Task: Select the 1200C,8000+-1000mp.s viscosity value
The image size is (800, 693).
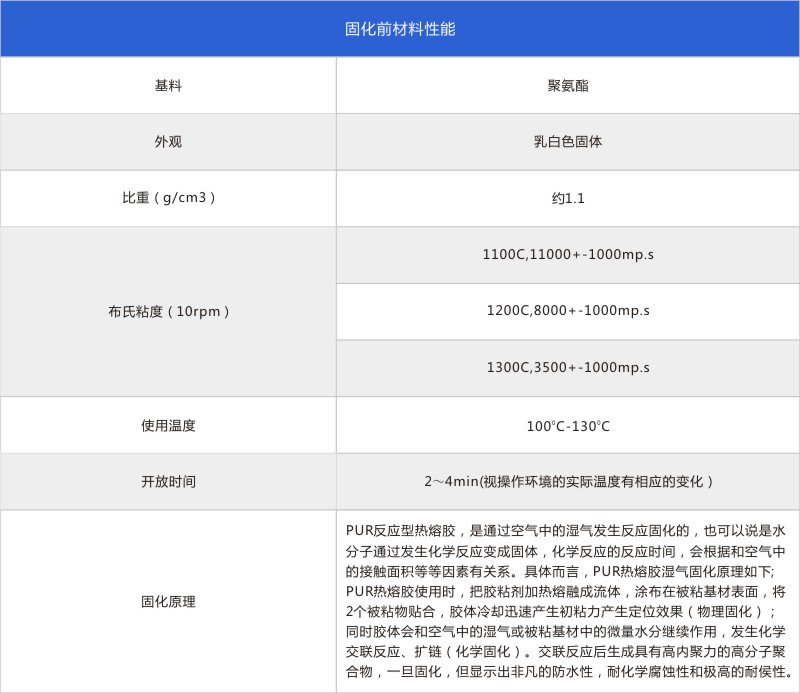Action: [568, 311]
